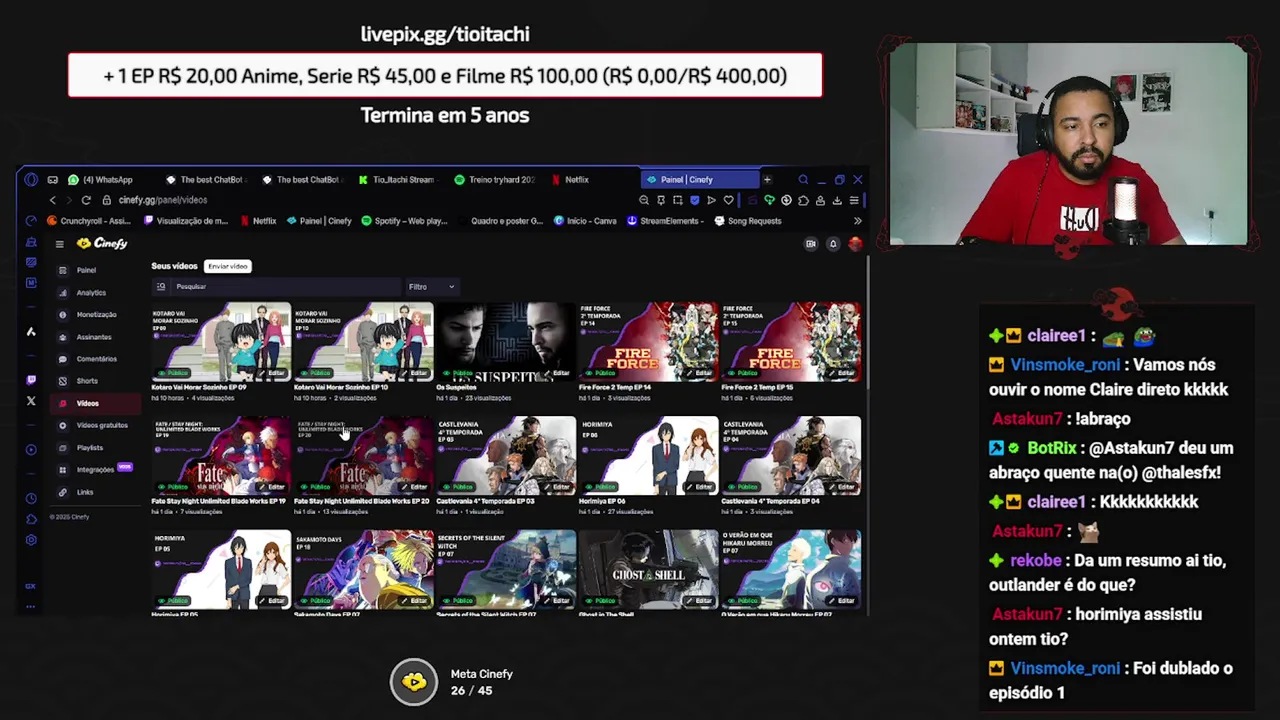Screen dimensions: 1280x720
Task: Click the search tabs magnifier icon
Action: [x=803, y=180]
